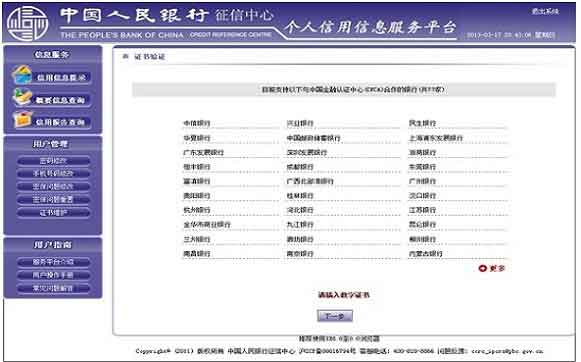Click the People's Bank of China logo
581x362 pixels.
click(x=28, y=23)
